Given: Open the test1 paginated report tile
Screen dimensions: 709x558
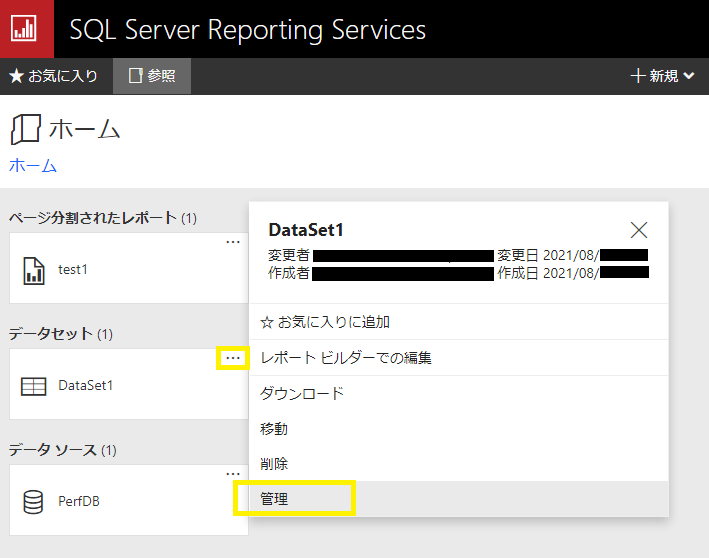Looking at the screenshot, I should click(129, 268).
